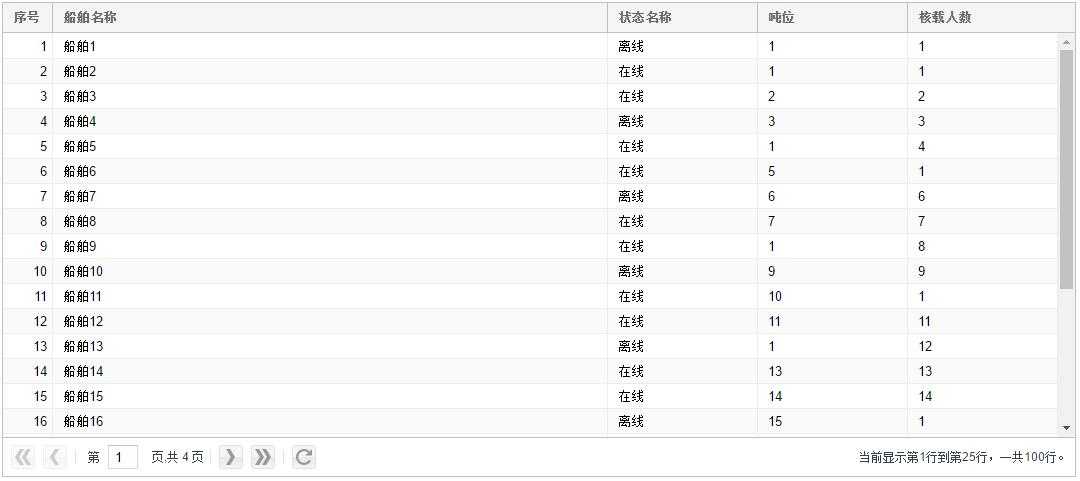Image resolution: width=1080 pixels, height=481 pixels.
Task: Sort by the 船舶名称 column header
Action: pyautogui.click(x=330, y=18)
